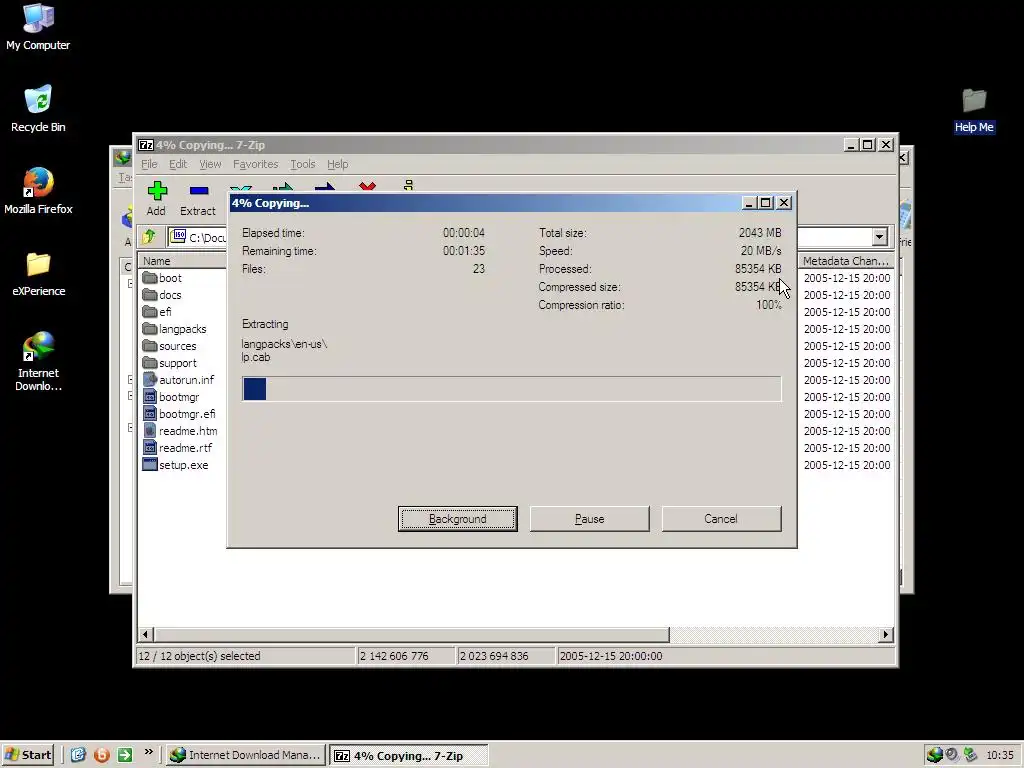Click the setup.exe date 2005-12-15 20:00

(x=846, y=465)
